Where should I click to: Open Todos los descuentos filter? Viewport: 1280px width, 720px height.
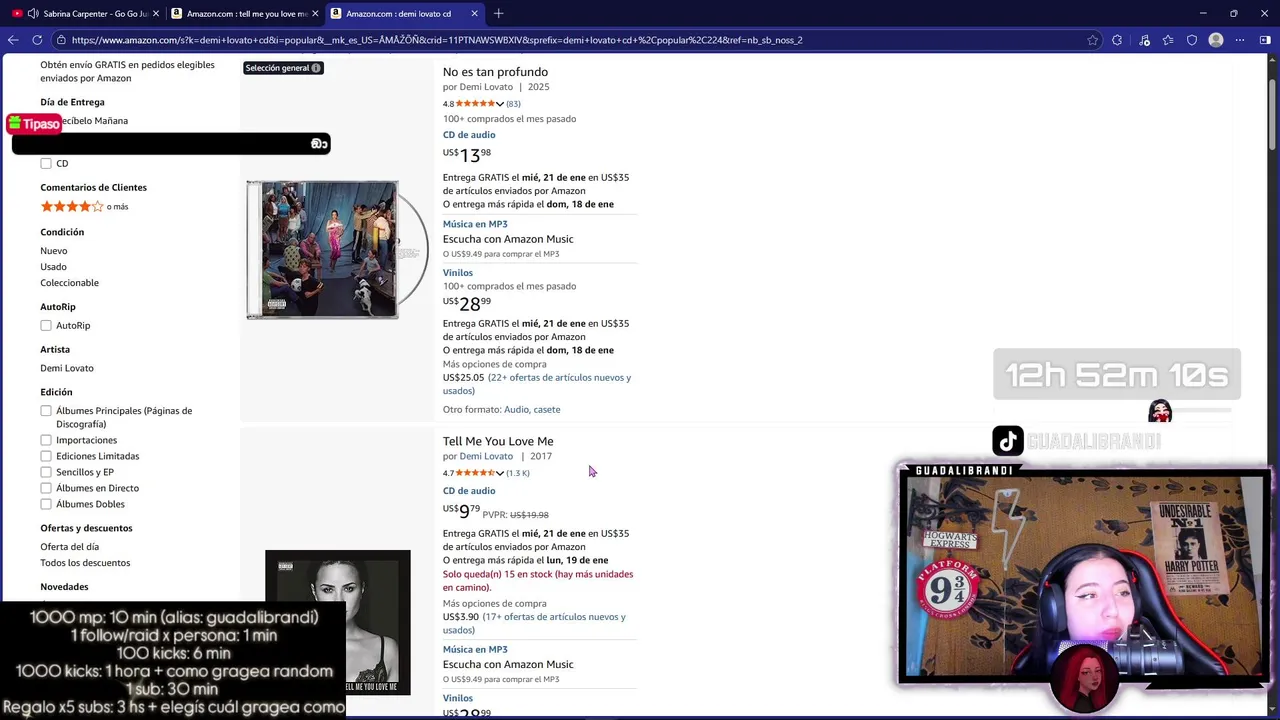coord(85,563)
